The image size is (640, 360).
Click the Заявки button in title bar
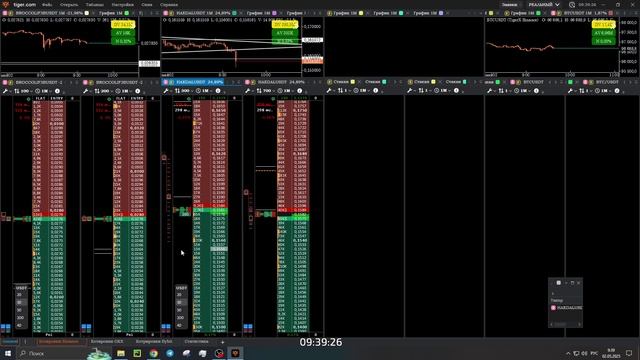tap(509, 5)
